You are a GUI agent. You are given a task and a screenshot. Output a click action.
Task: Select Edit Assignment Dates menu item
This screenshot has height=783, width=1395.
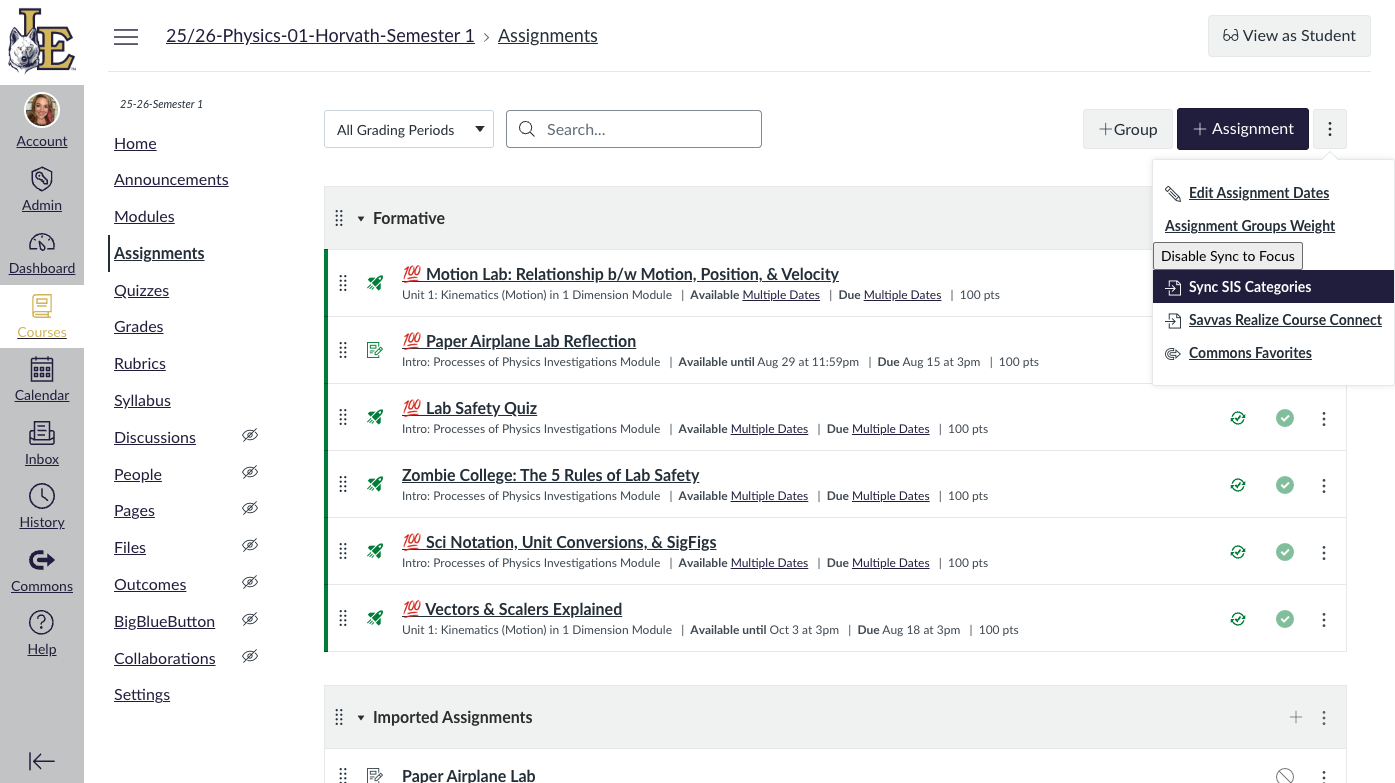point(1259,193)
